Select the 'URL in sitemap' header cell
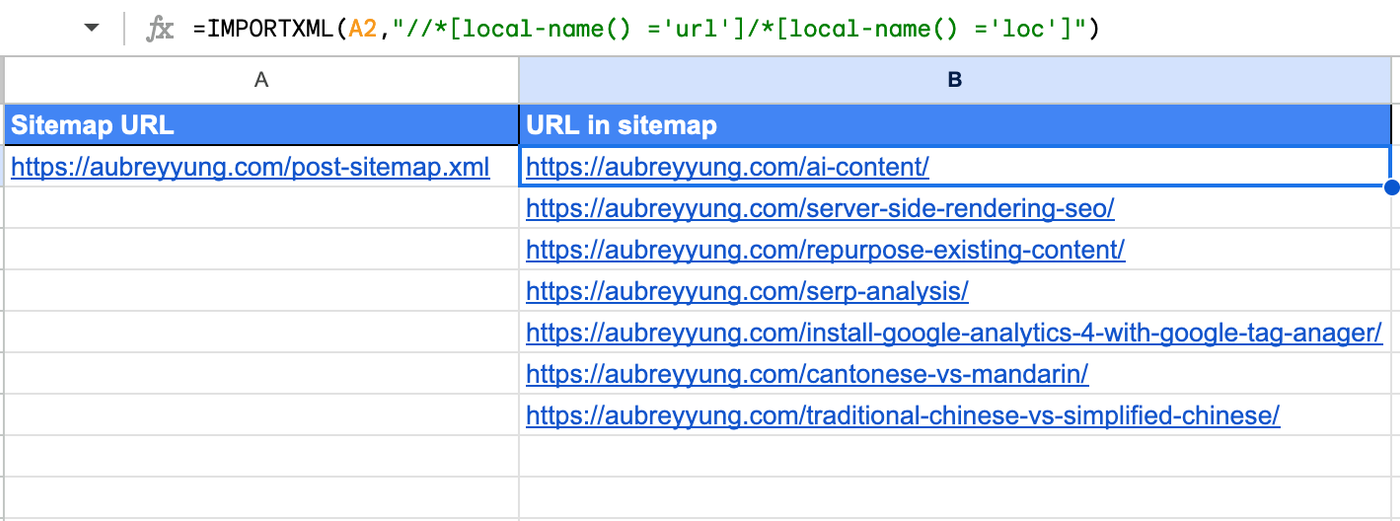Viewport: 1400px width, 521px height. click(955, 125)
